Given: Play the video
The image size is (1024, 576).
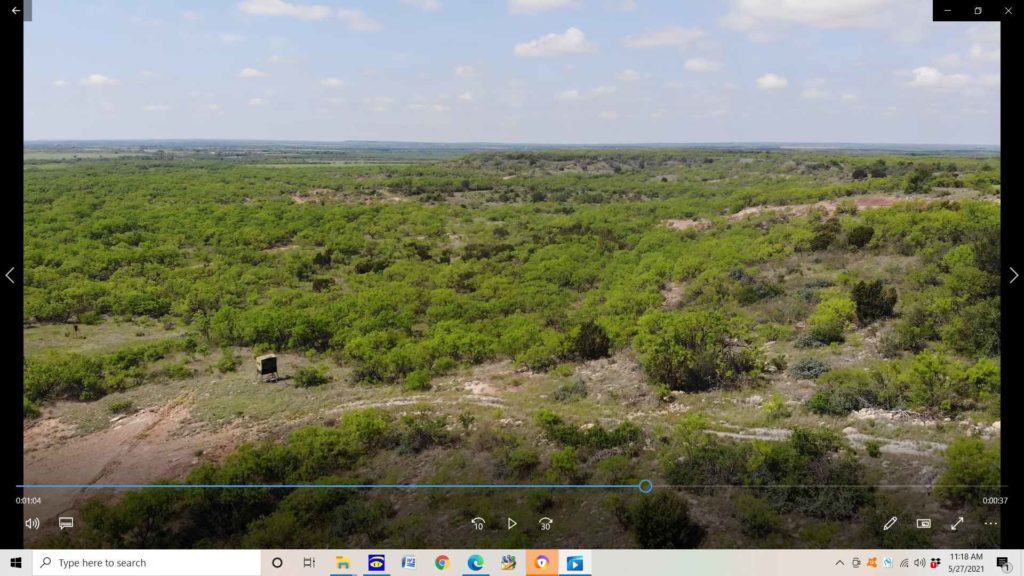Looking at the screenshot, I should pos(512,524).
